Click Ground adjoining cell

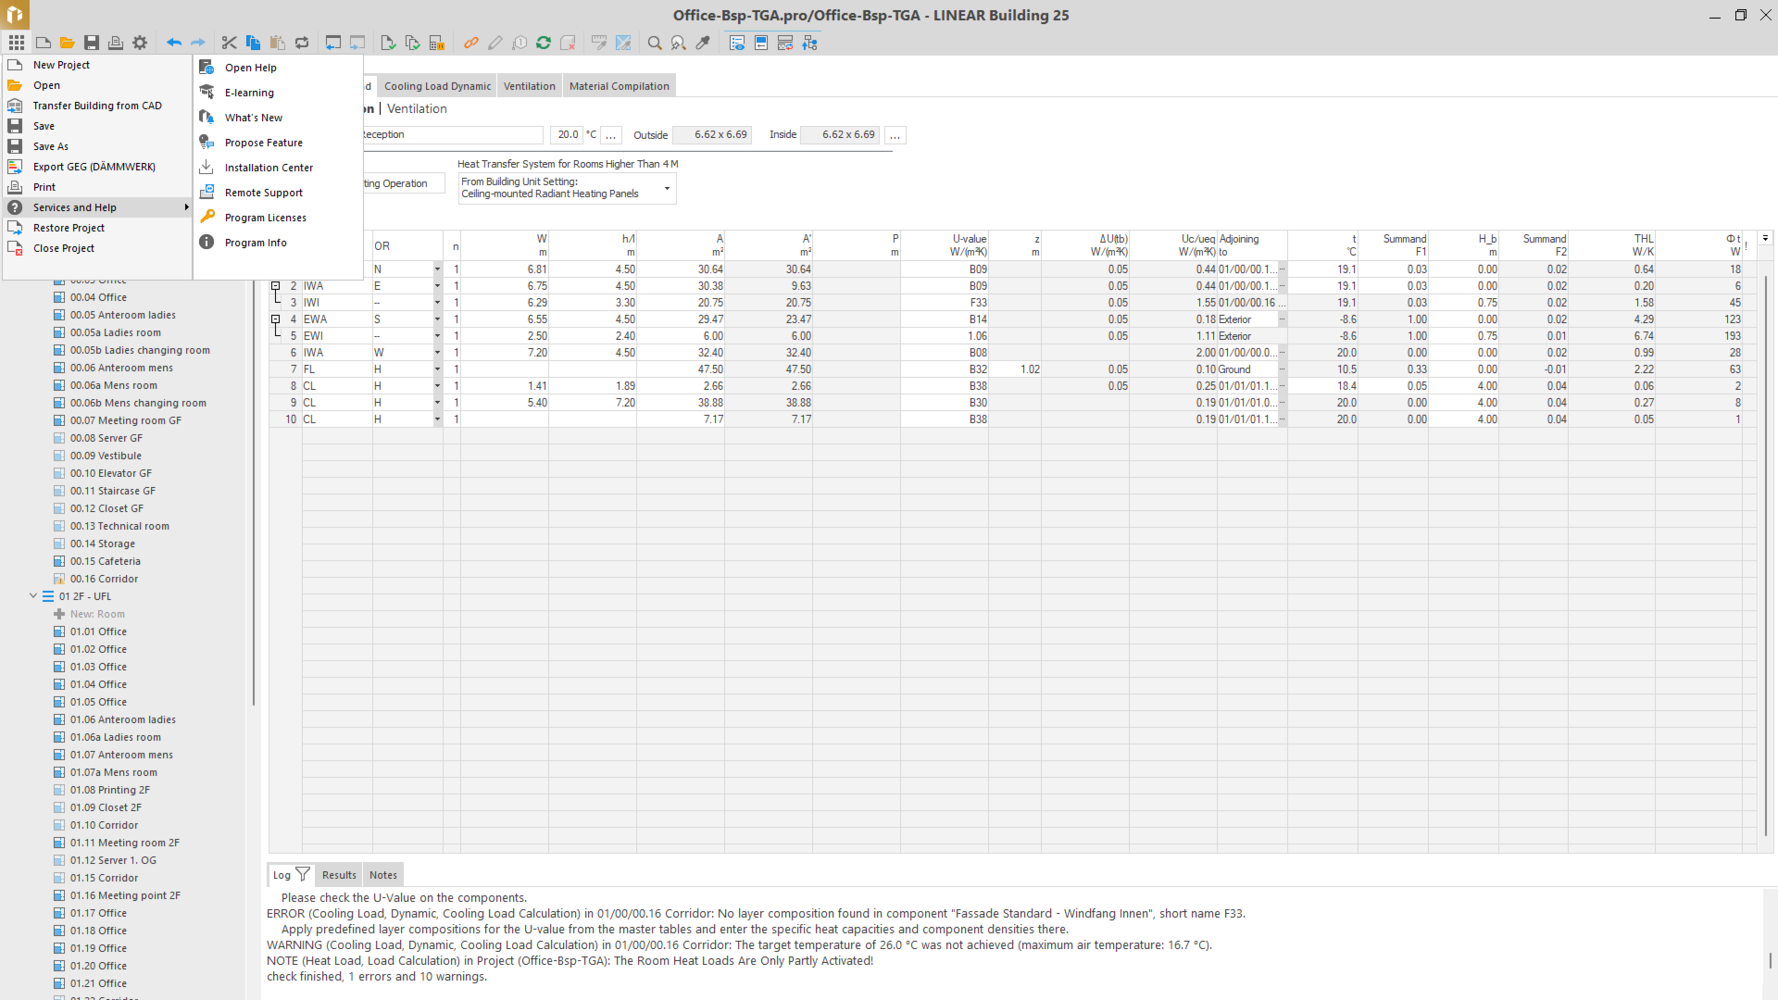click(x=1247, y=369)
